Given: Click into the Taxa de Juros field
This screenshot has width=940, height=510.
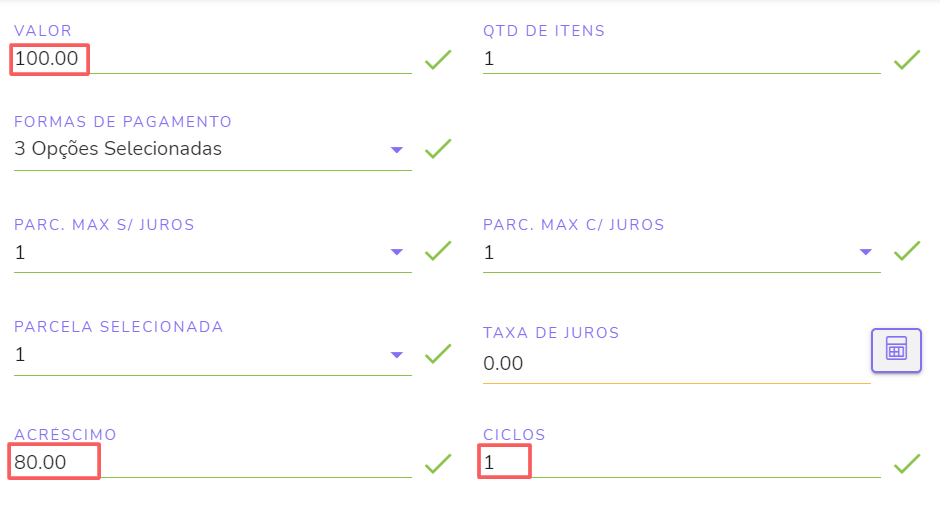Looking at the screenshot, I should [670, 364].
